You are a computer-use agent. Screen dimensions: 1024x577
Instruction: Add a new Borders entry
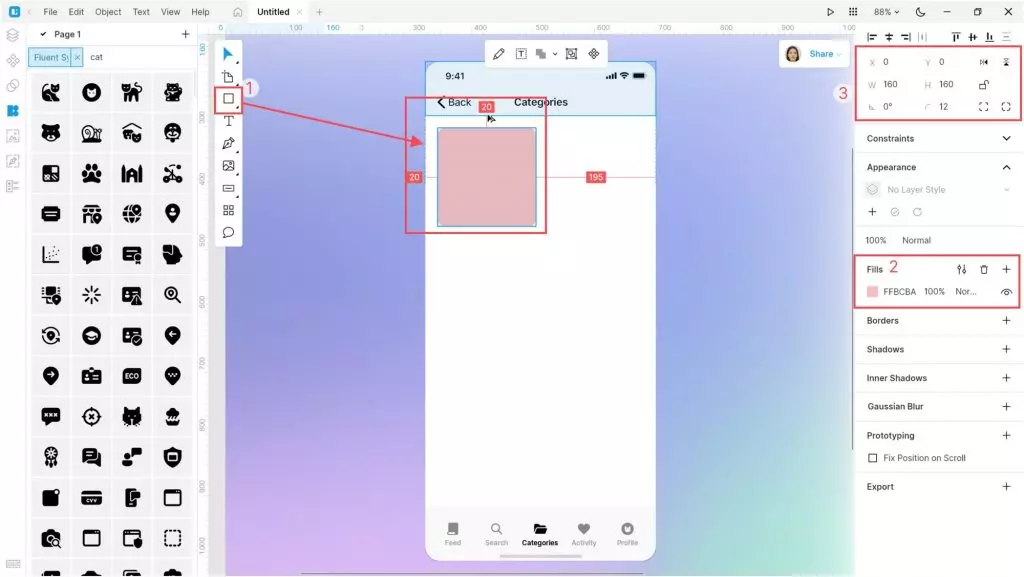coord(1006,320)
